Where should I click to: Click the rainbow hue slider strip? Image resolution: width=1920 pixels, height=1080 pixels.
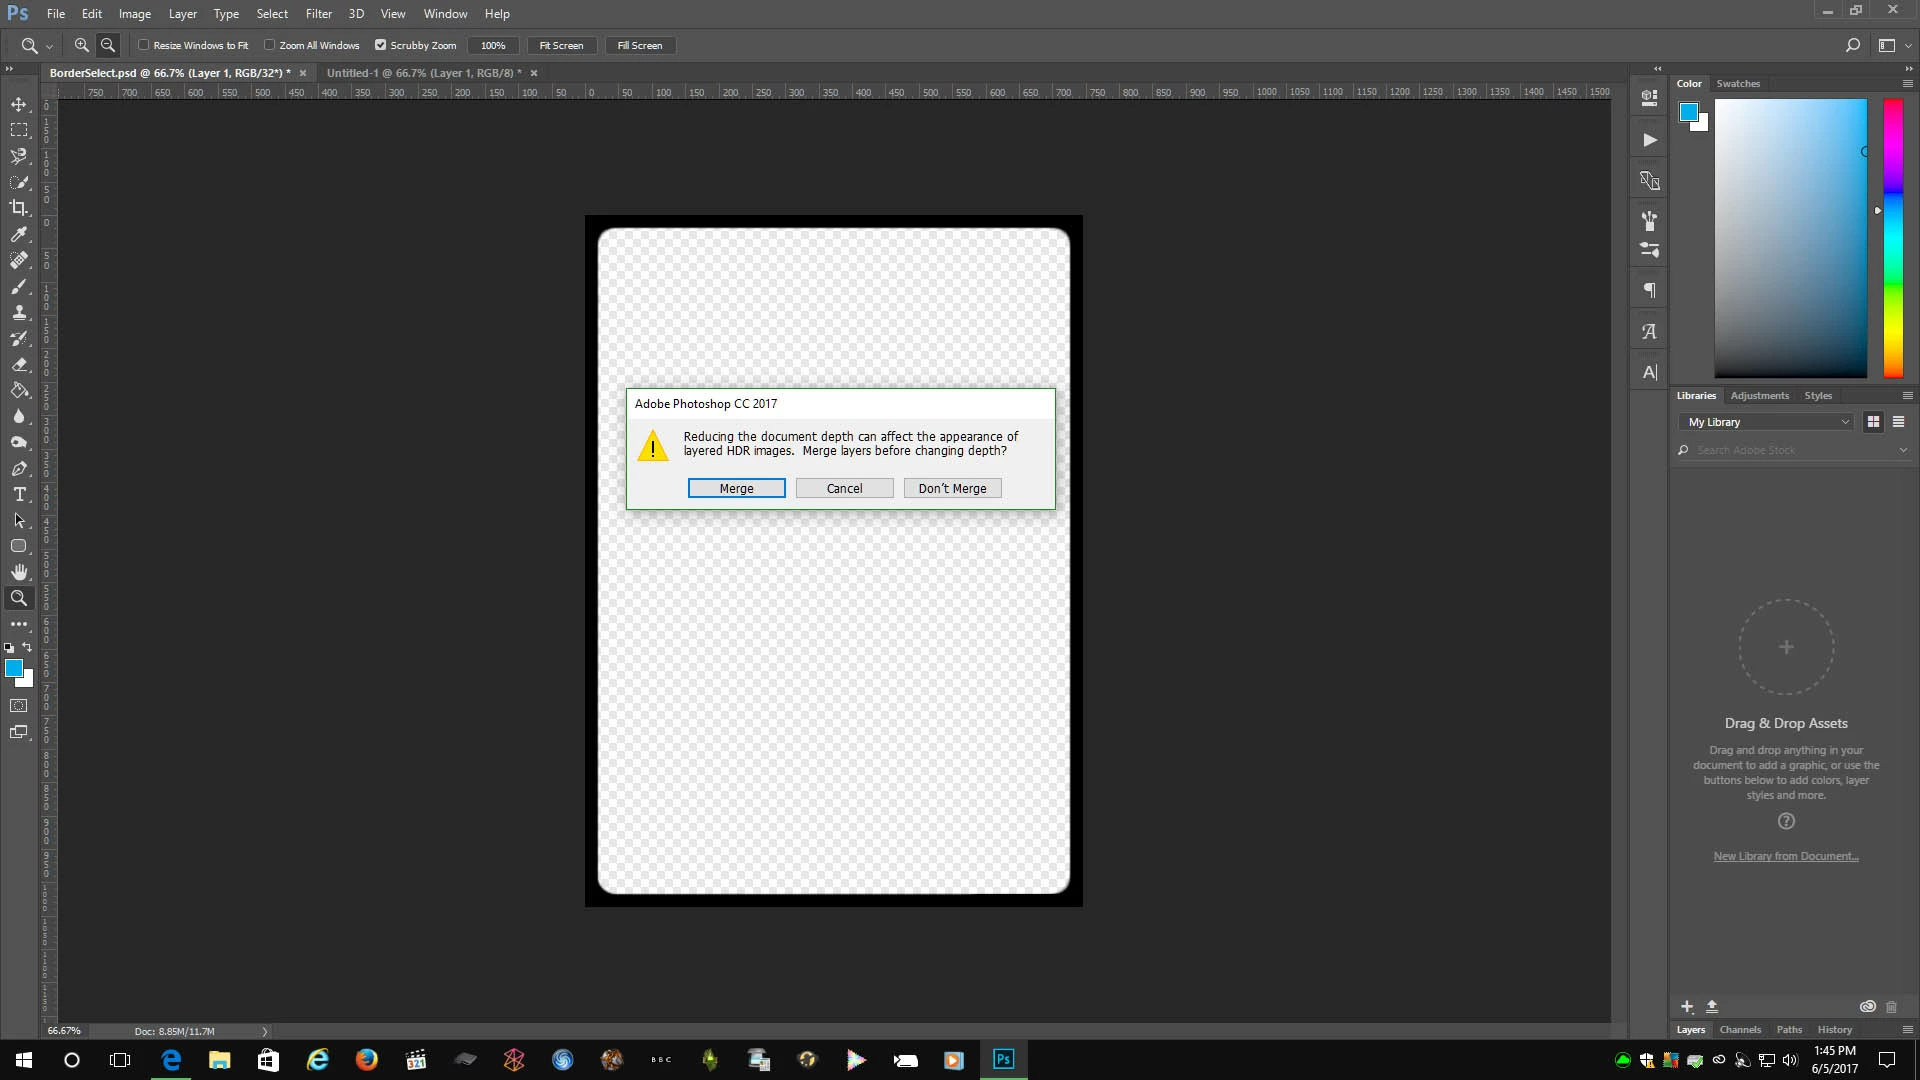1893,238
